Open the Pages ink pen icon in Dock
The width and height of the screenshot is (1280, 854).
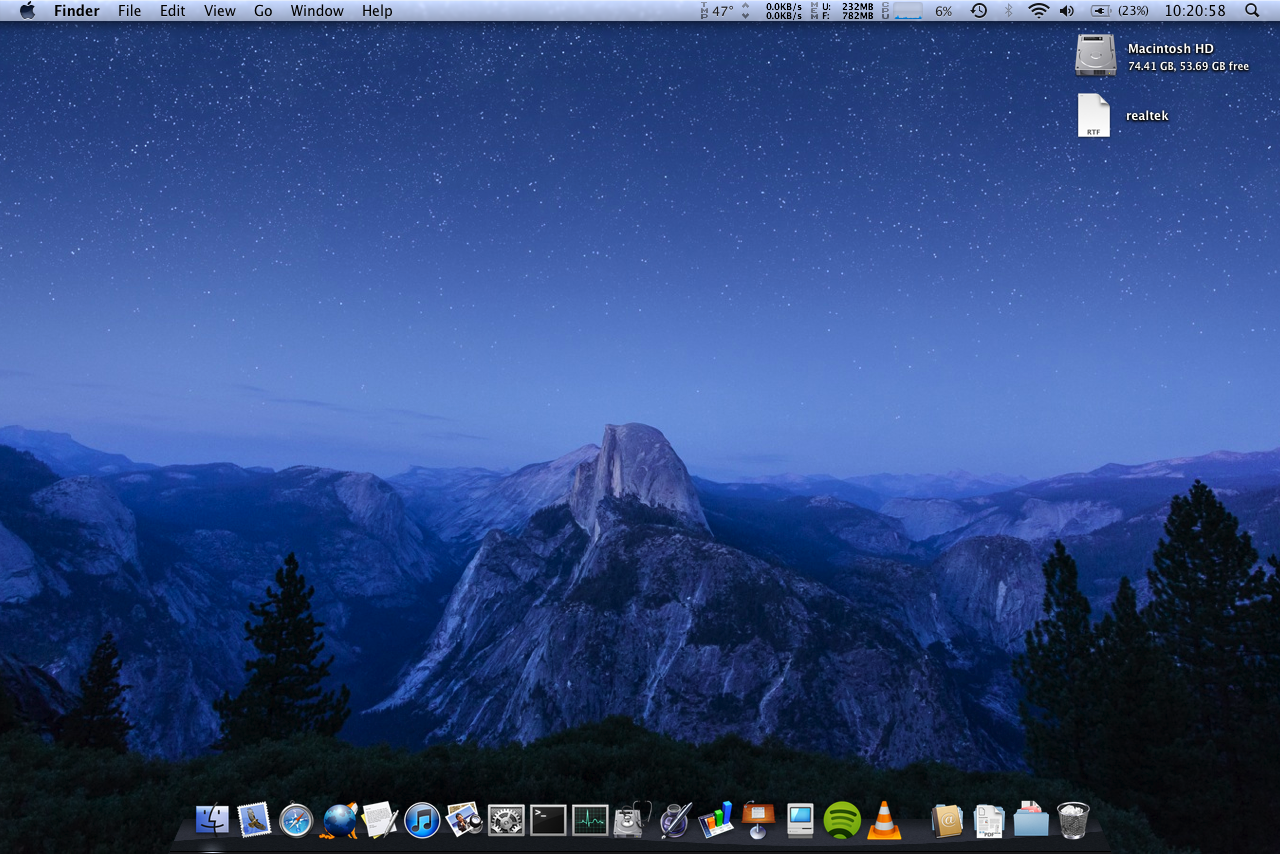tap(675, 820)
